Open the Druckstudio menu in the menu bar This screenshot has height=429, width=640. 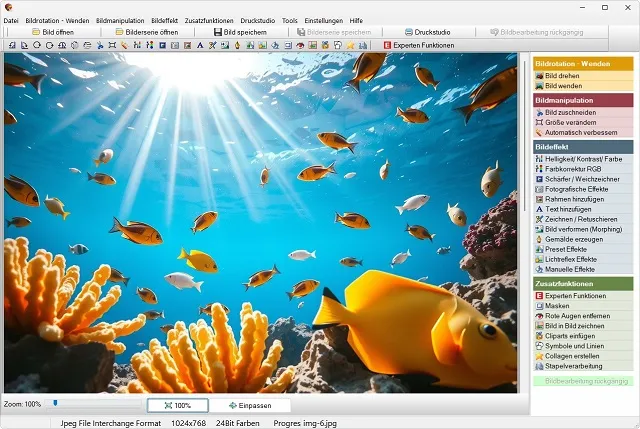(x=258, y=20)
